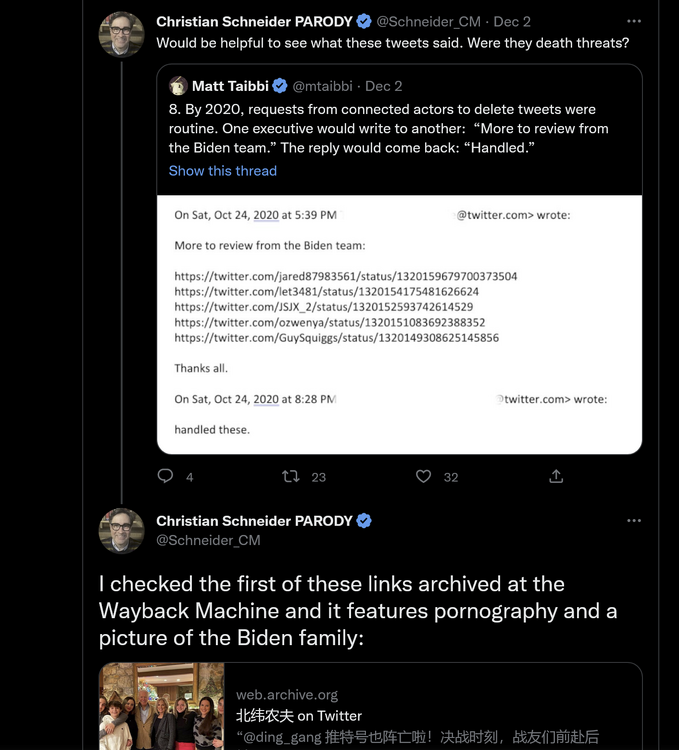Open the email screenshot image in the quoted tweet
This screenshot has height=750, width=679.
click(399, 324)
